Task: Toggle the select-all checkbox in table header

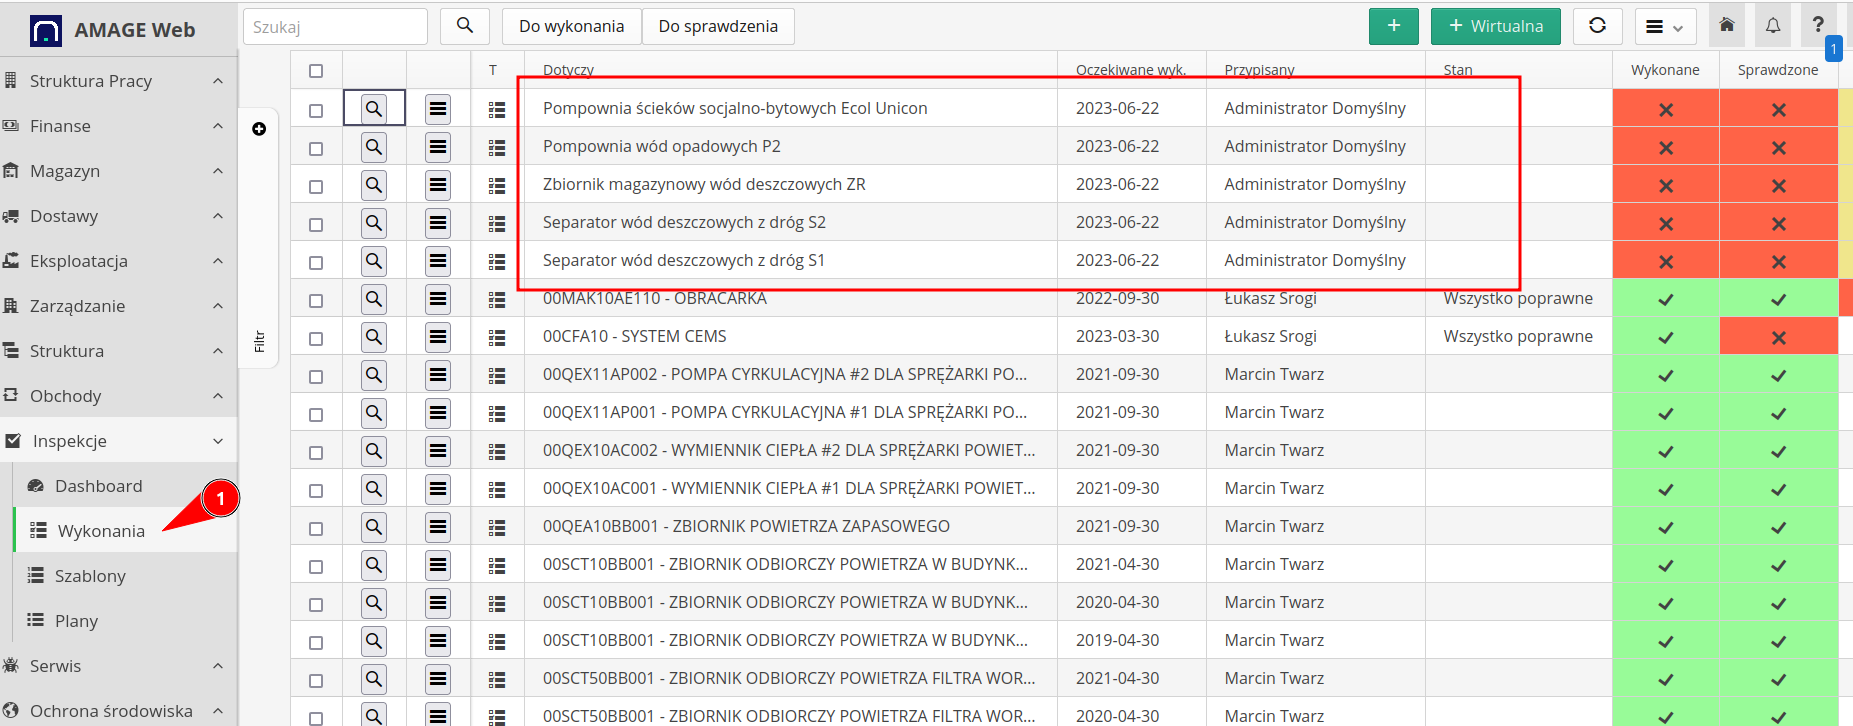Action: click(316, 71)
